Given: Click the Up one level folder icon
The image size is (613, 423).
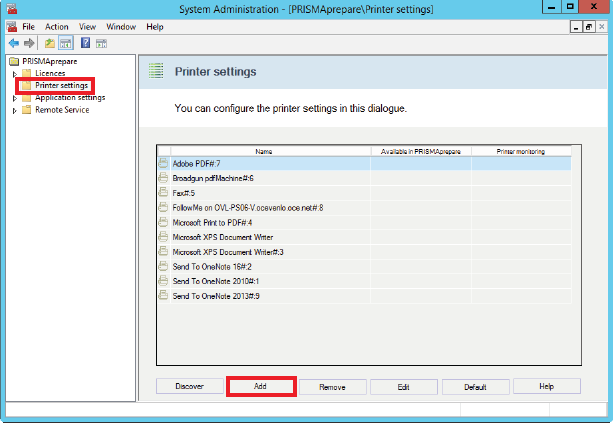Looking at the screenshot, I should 50,43.
